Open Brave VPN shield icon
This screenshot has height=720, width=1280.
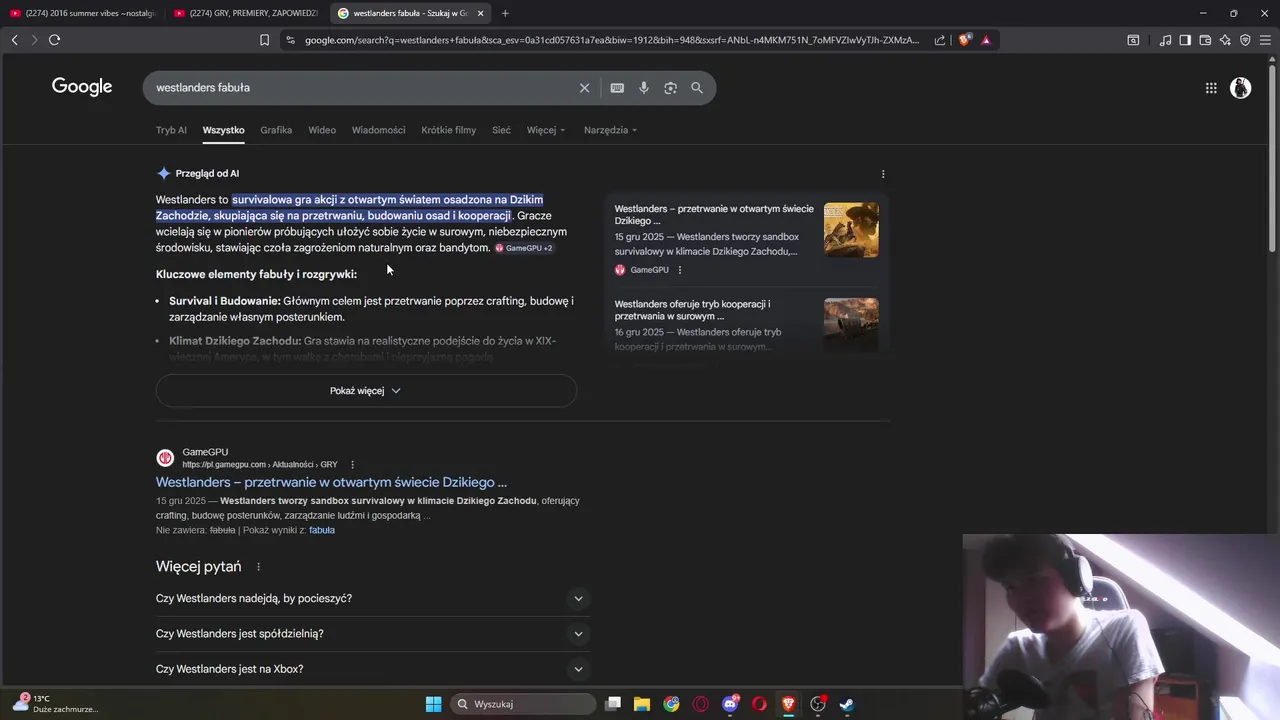(1245, 40)
